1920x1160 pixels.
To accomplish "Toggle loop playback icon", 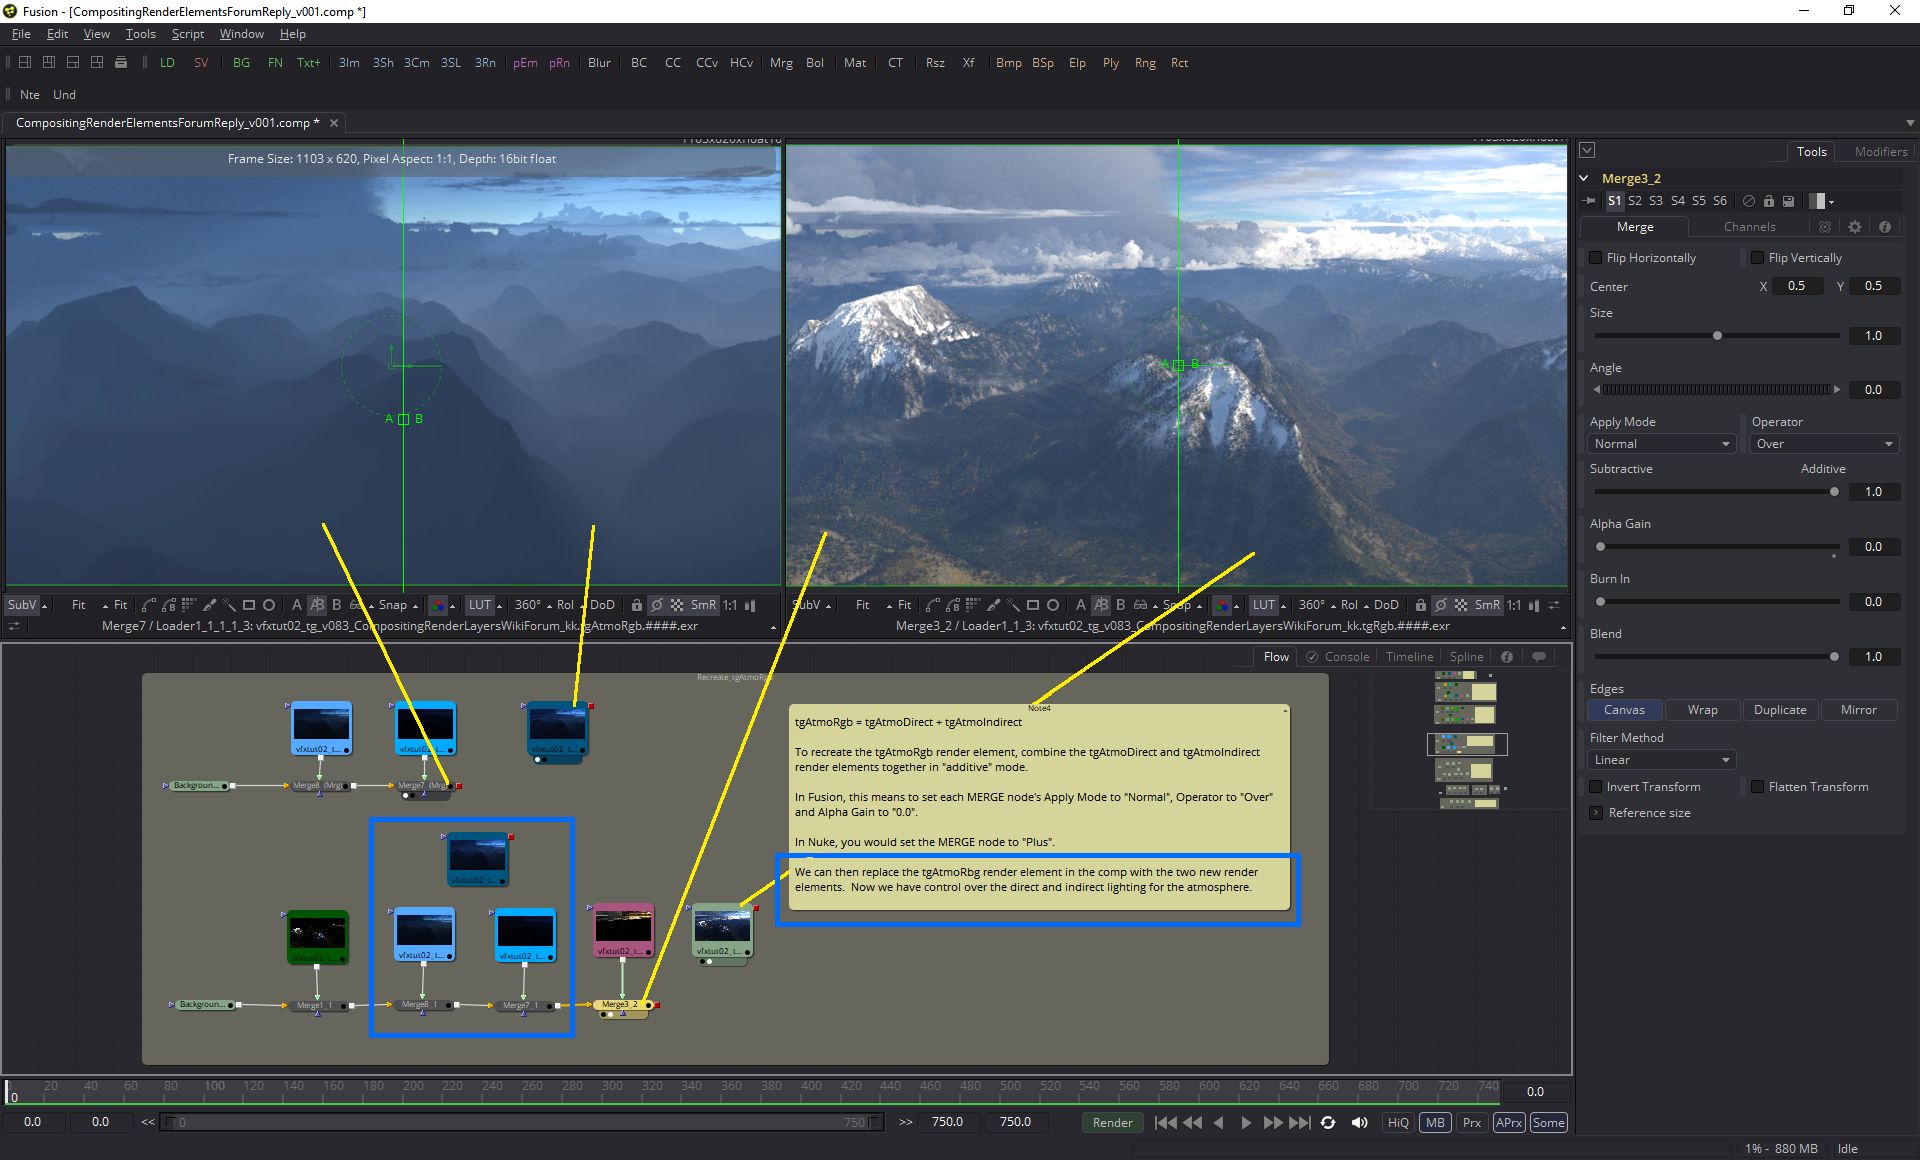I will pyautogui.click(x=1328, y=1122).
